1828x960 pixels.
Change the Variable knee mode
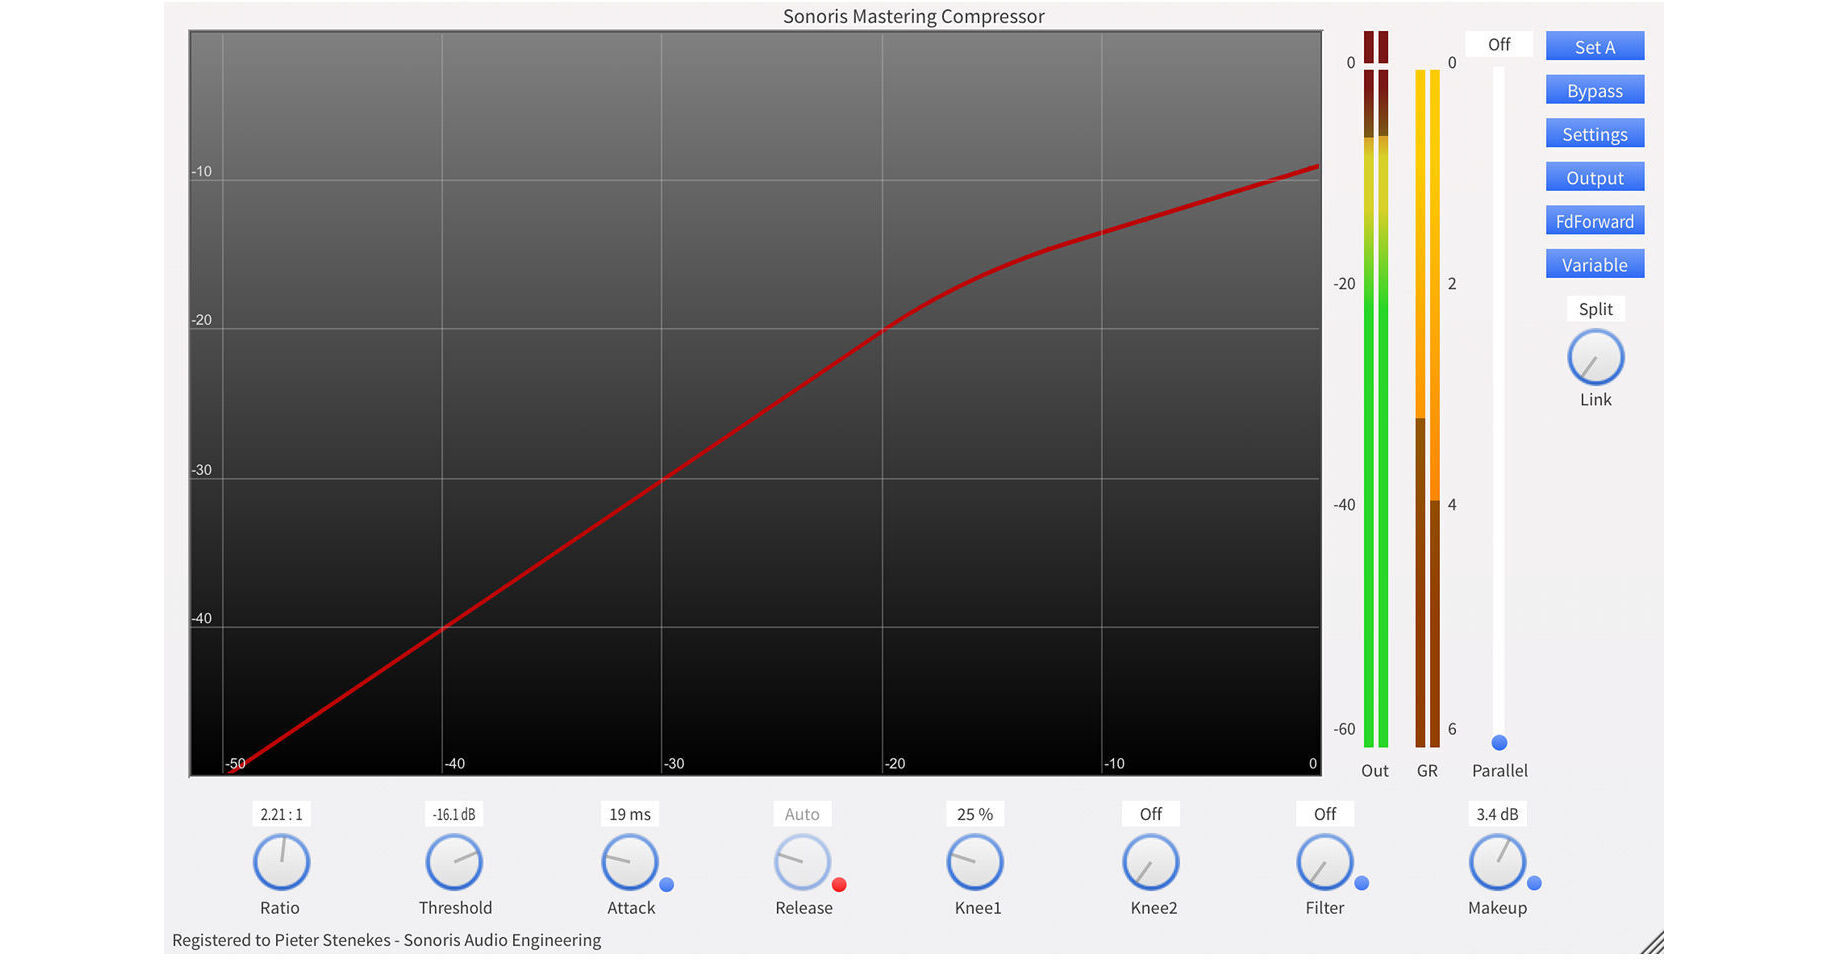[1594, 263]
